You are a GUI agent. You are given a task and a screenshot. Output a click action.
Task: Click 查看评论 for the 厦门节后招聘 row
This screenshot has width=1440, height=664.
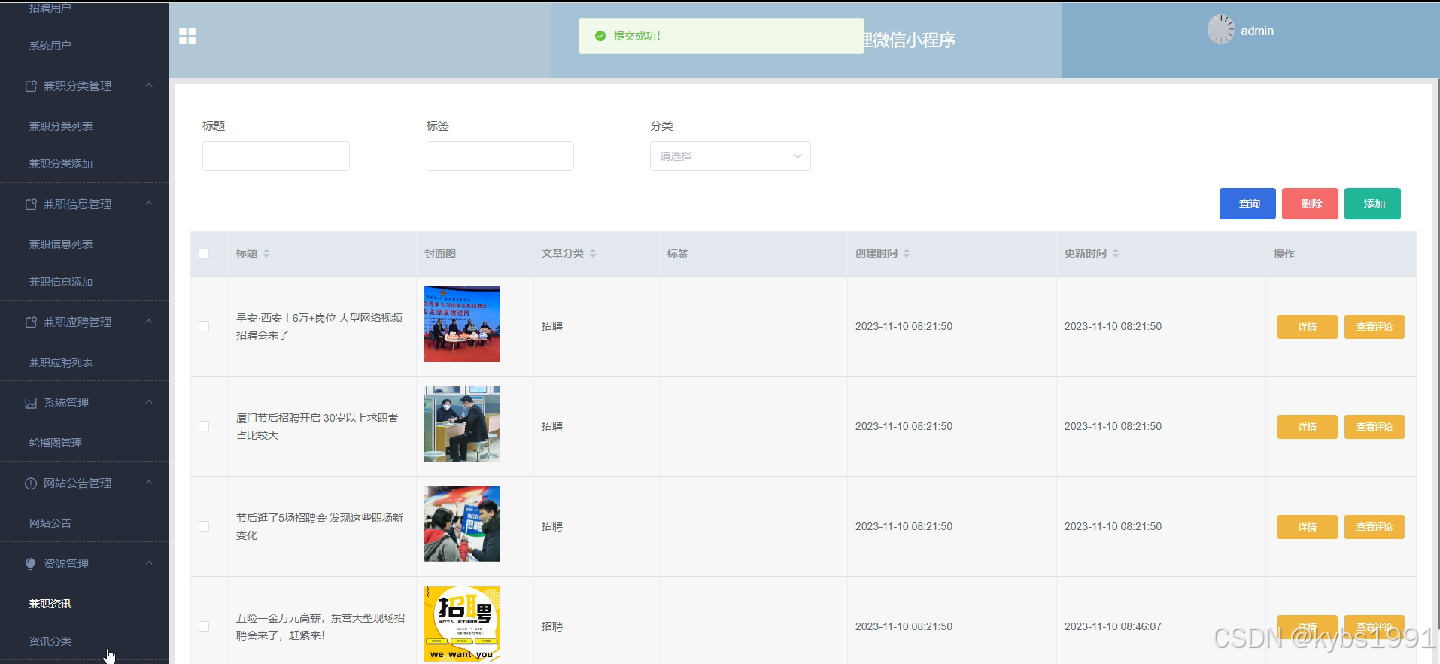pyautogui.click(x=1374, y=427)
